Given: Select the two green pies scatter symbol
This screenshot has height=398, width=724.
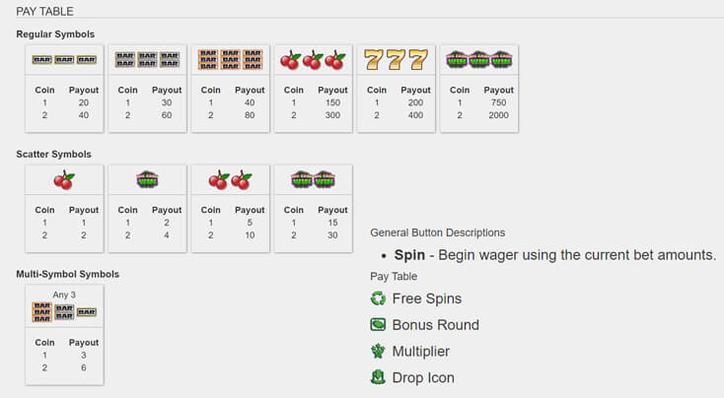Looking at the screenshot, I should coord(313,180).
